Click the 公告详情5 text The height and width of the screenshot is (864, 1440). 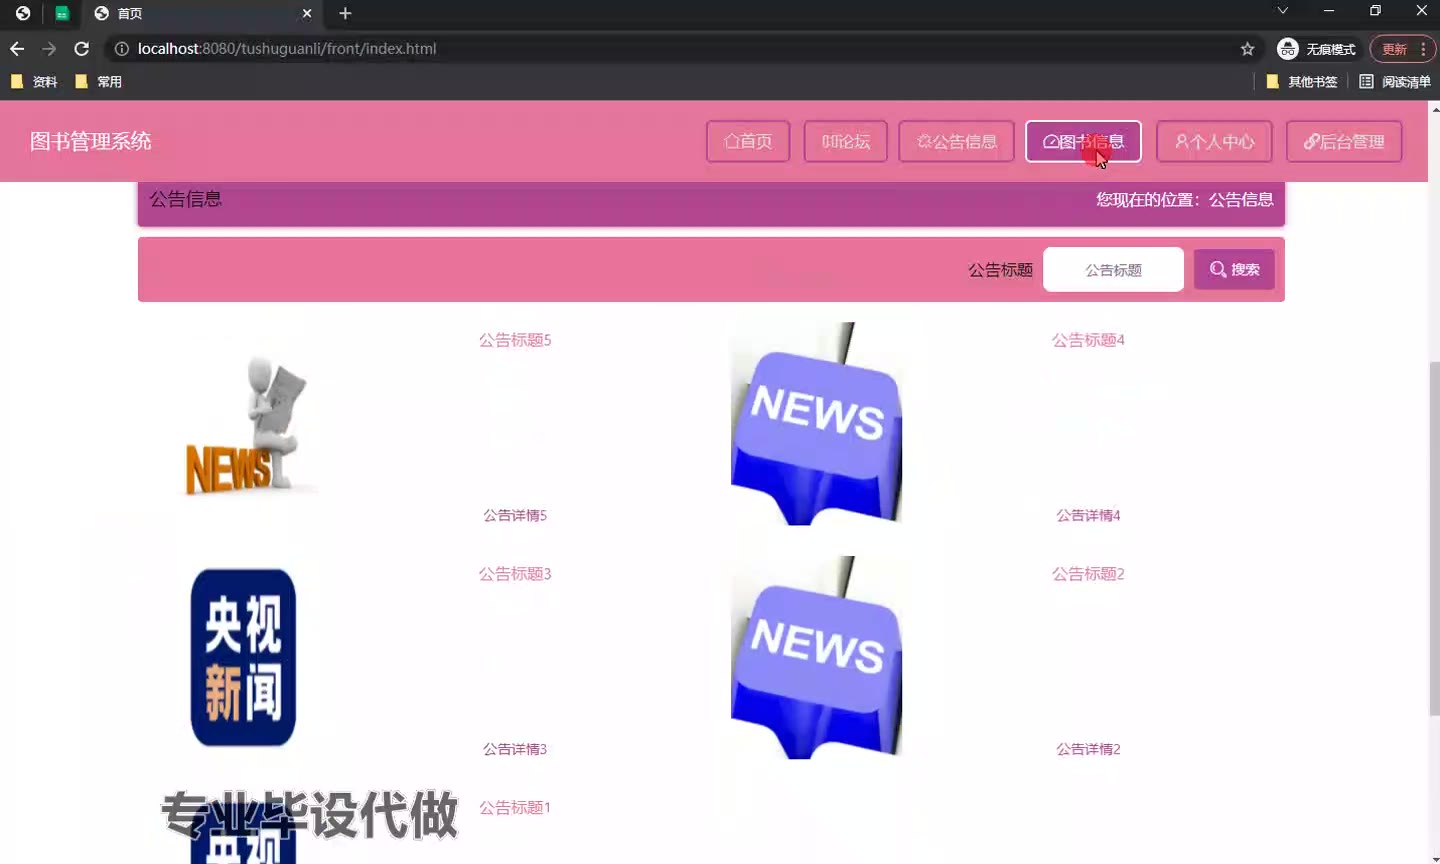point(515,516)
